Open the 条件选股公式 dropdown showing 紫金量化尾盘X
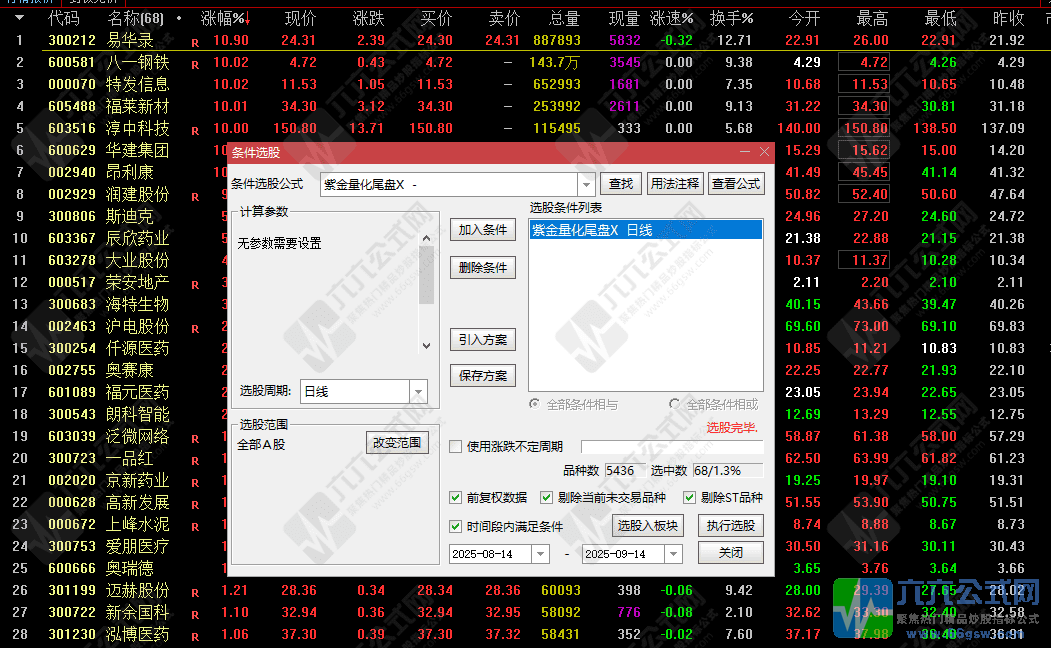1051x648 pixels. pos(587,184)
